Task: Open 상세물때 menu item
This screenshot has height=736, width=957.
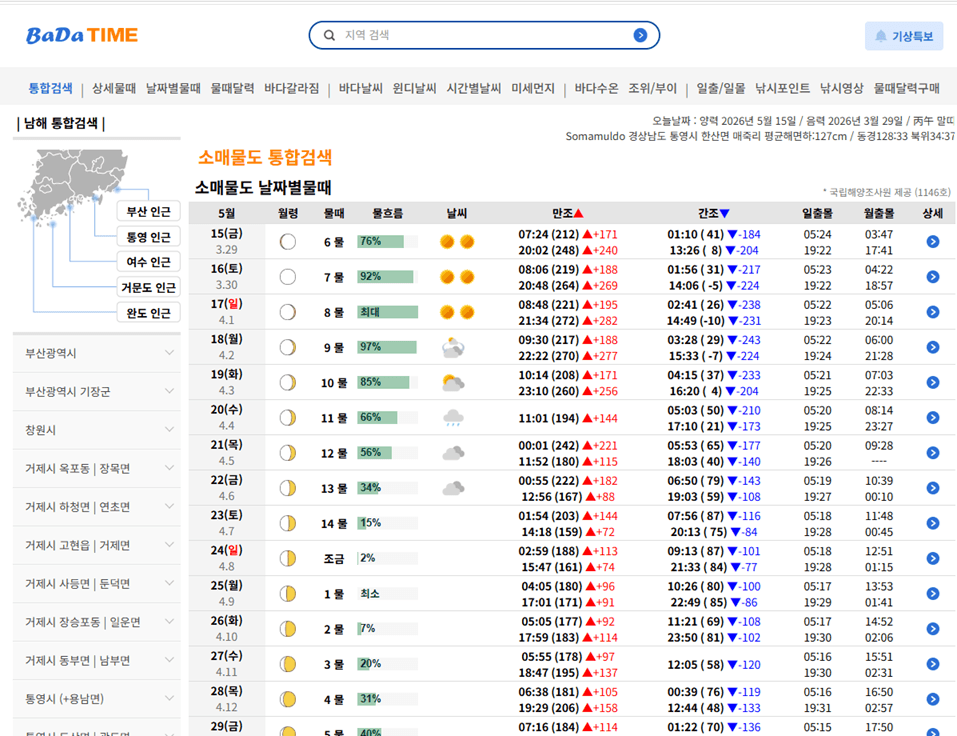Action: coord(114,88)
